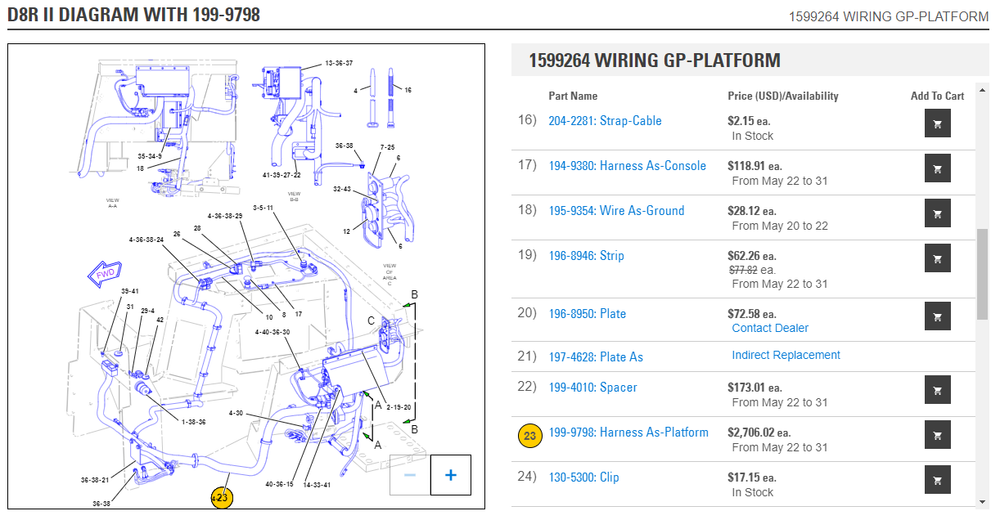This screenshot has width=1000, height=520.
Task: Select item number 16) in list
Action: point(527,120)
